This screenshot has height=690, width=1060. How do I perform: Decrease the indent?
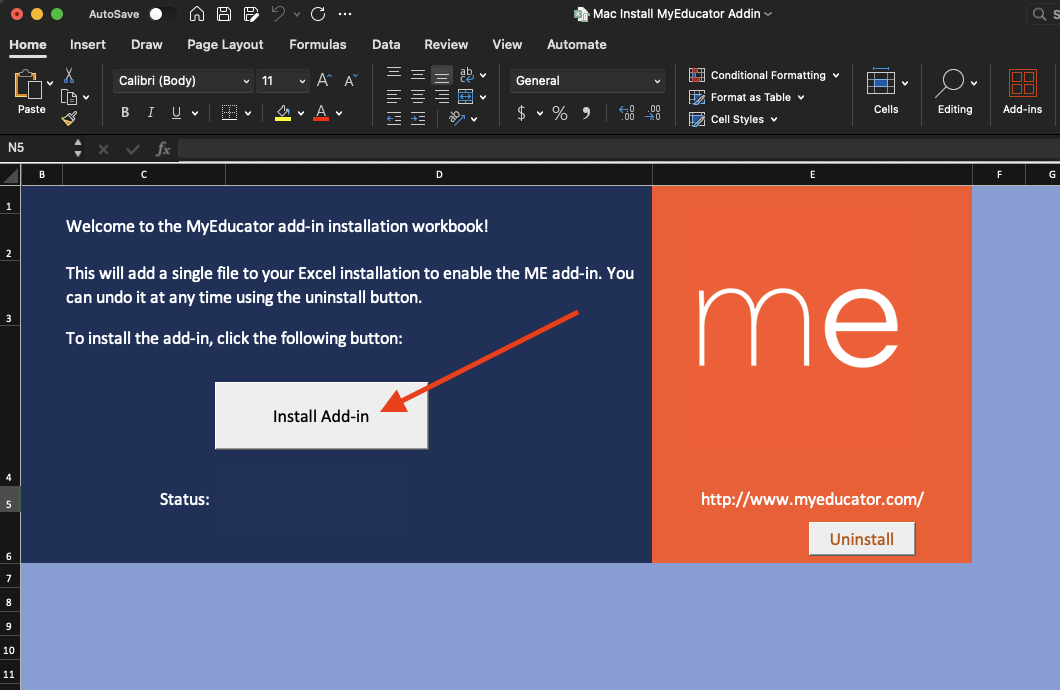(x=394, y=119)
